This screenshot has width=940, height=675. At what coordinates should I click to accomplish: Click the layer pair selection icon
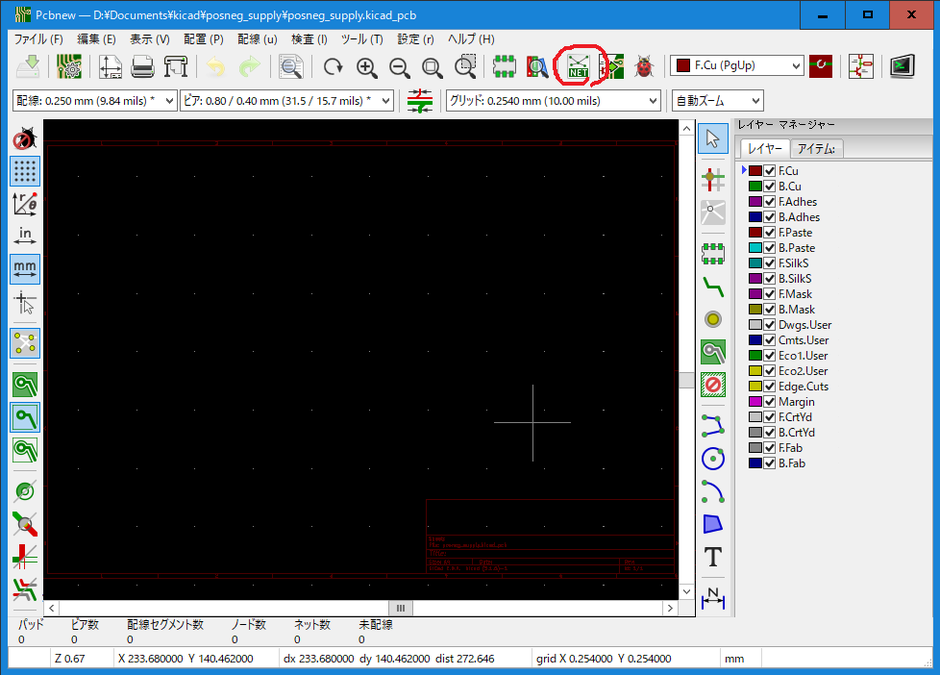pos(821,66)
